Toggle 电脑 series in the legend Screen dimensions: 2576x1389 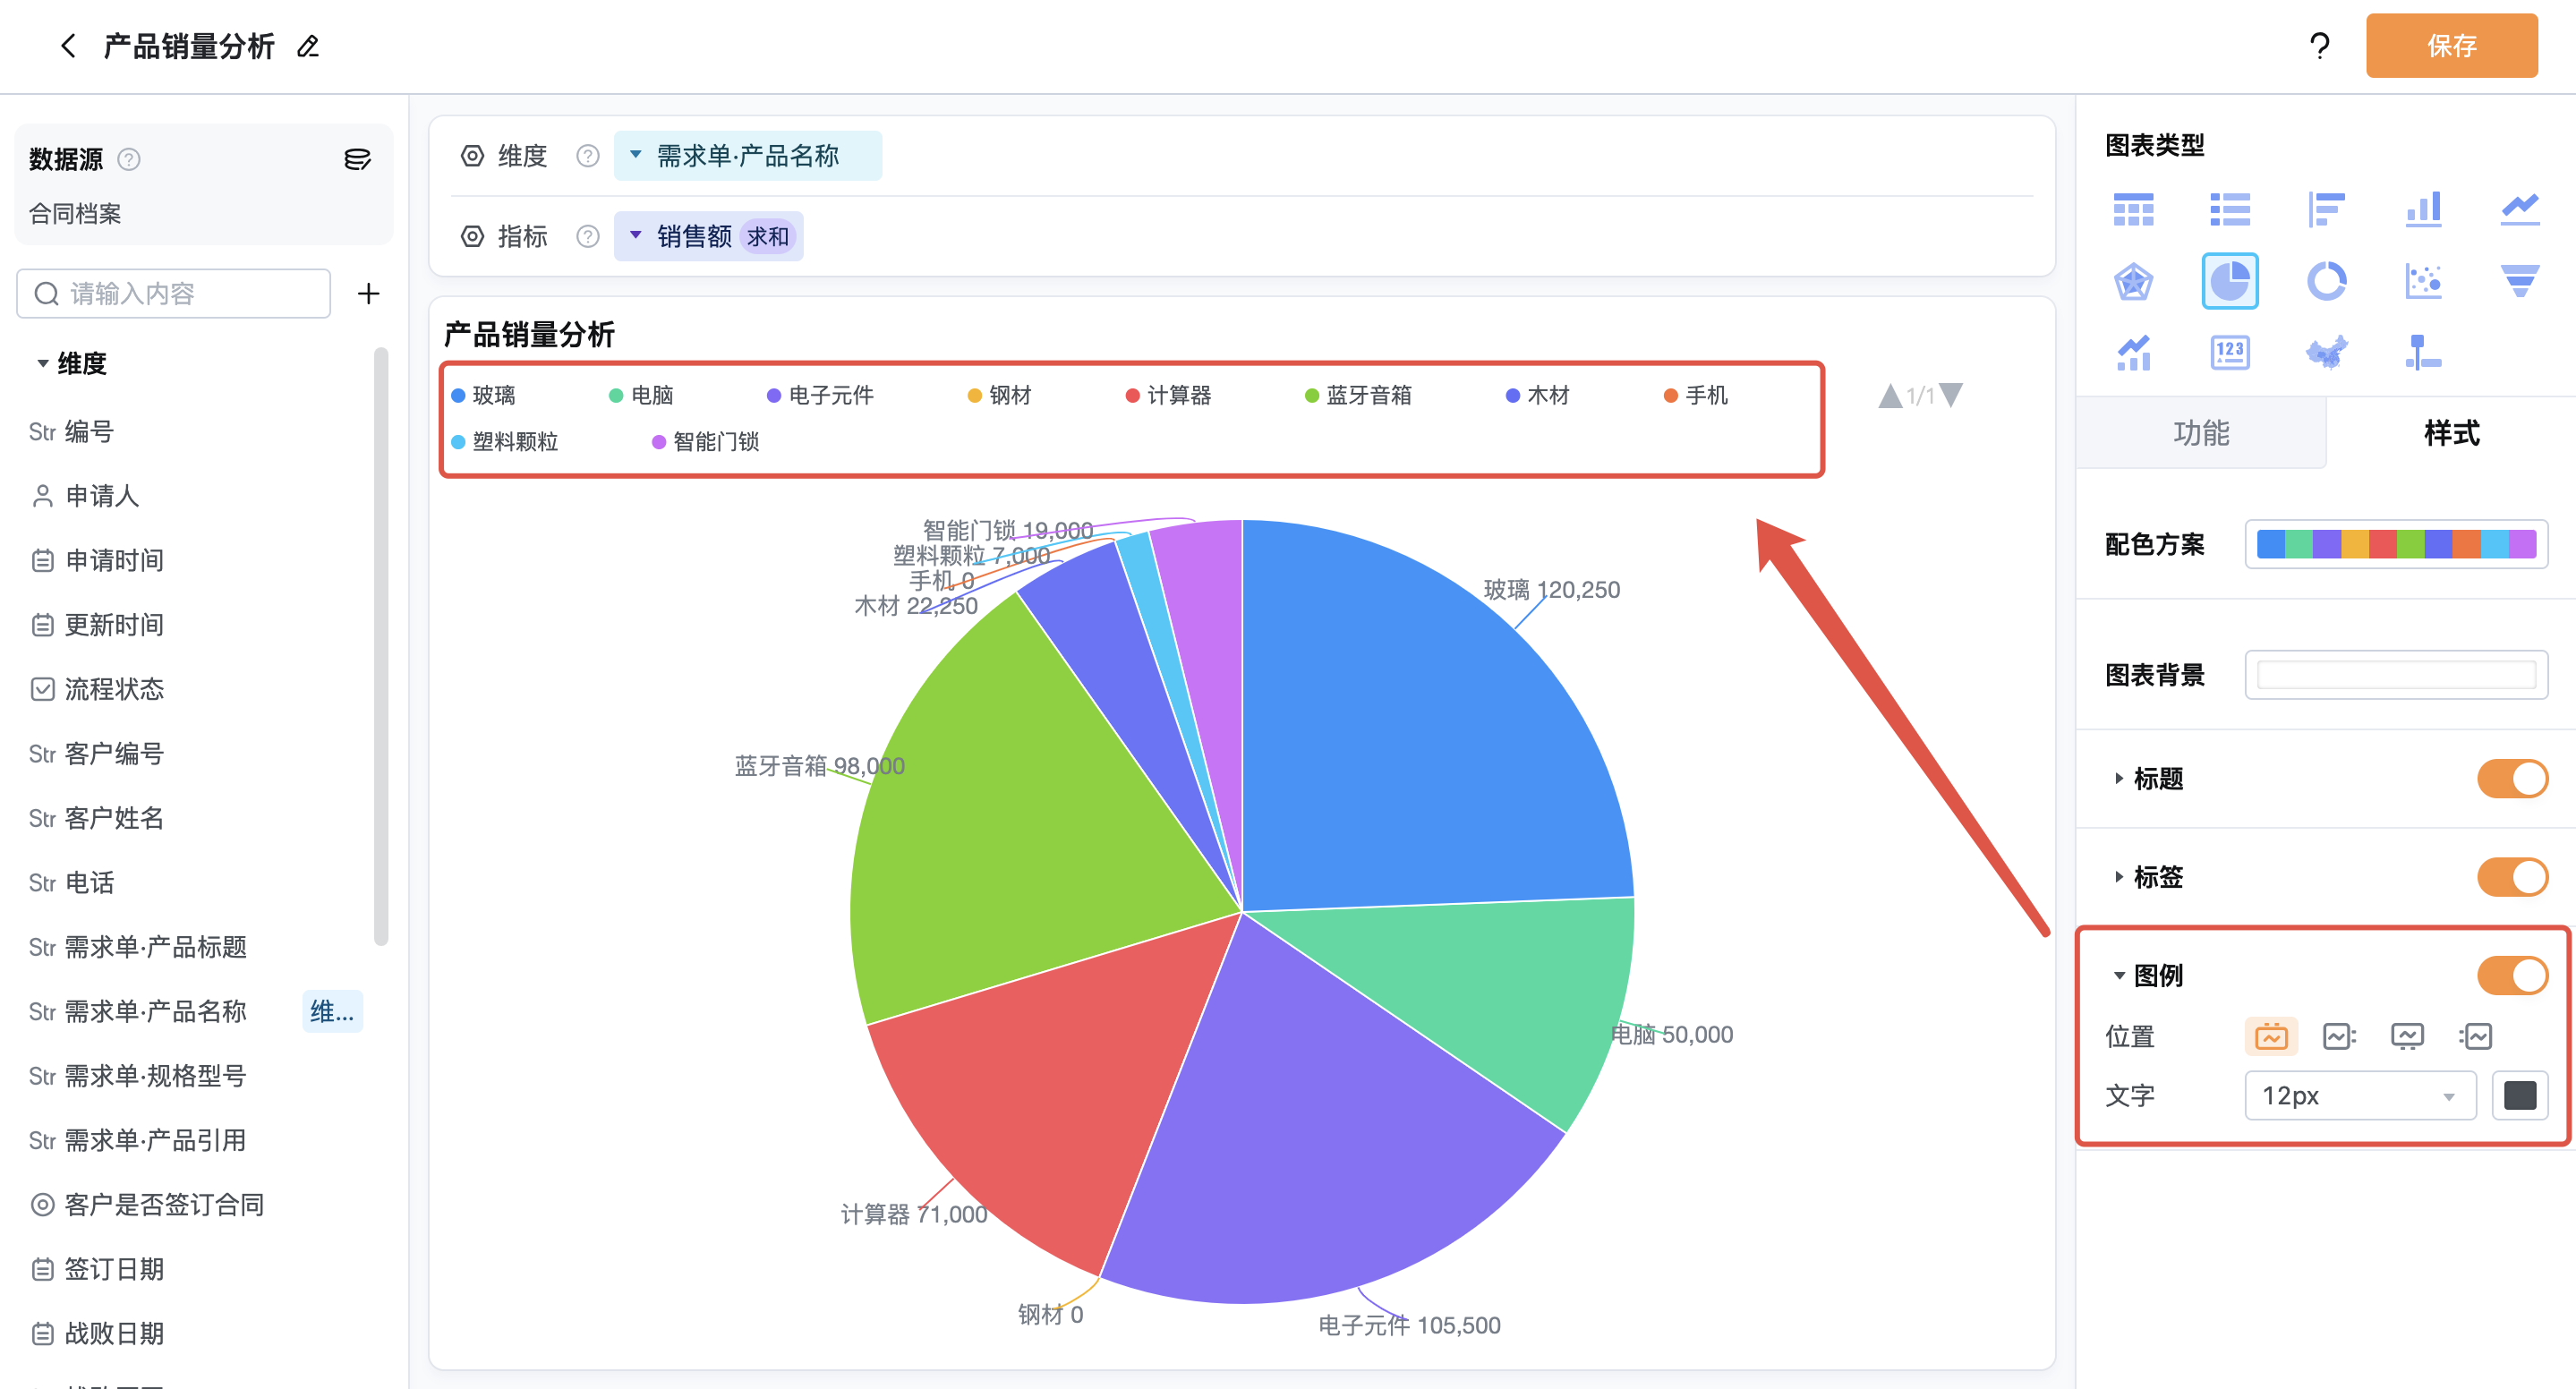click(x=641, y=396)
